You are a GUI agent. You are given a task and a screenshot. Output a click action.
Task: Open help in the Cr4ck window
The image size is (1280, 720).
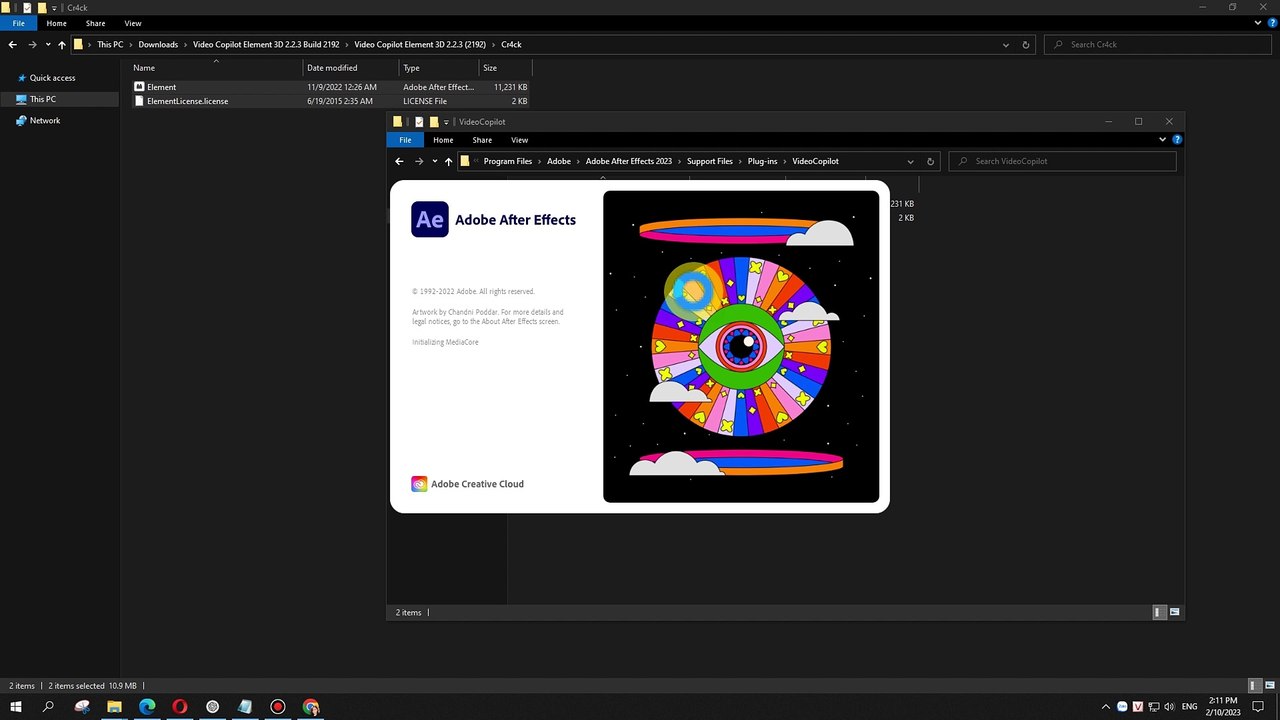coord(1271,23)
